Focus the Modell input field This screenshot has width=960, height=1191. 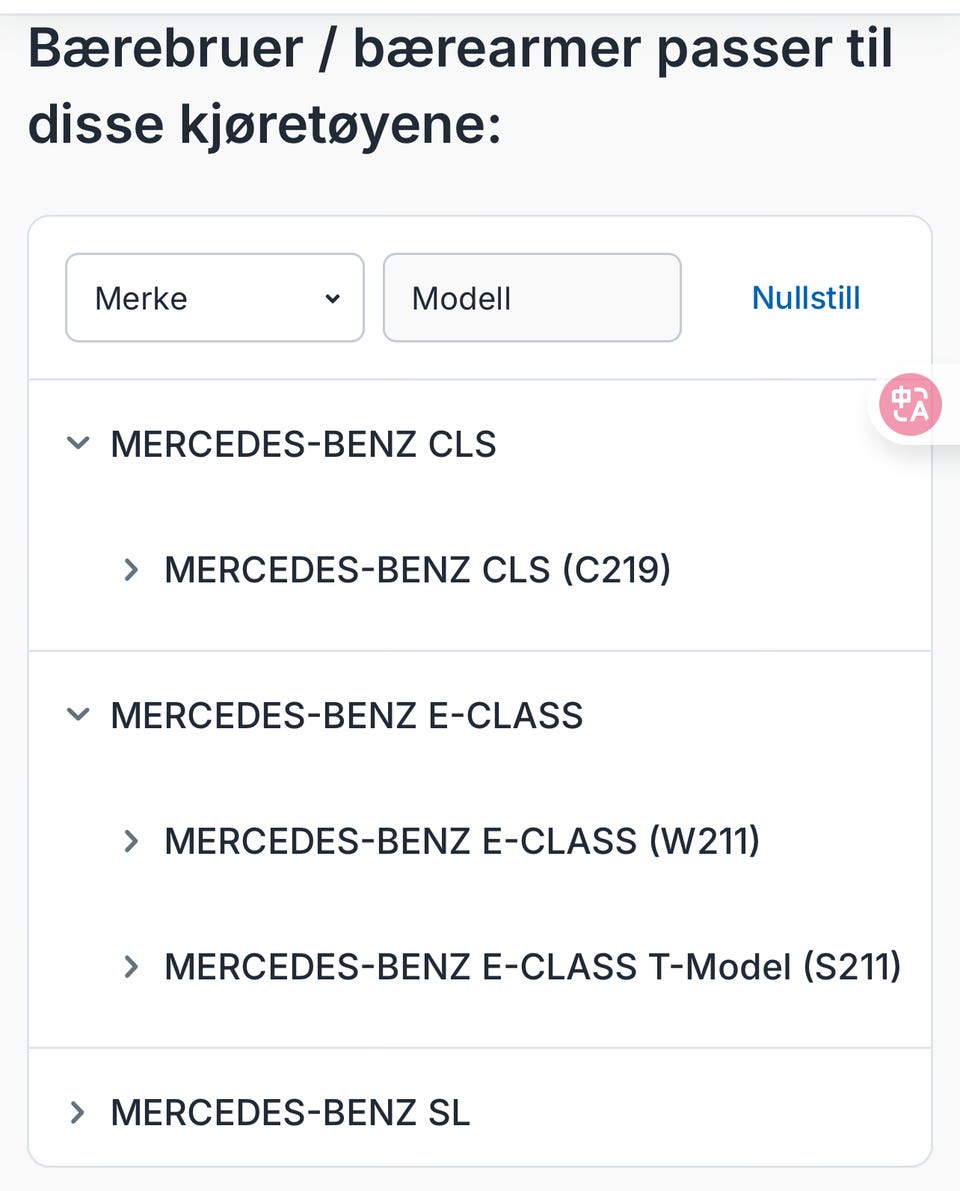[x=532, y=298]
